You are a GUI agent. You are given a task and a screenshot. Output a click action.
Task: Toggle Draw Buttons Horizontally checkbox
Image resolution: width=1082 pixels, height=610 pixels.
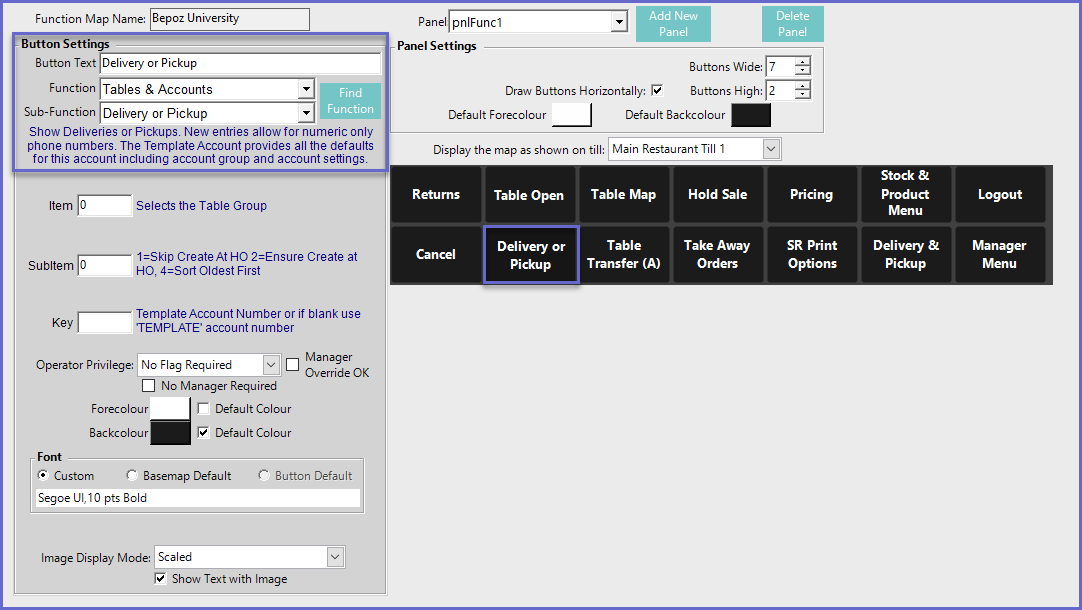[657, 90]
